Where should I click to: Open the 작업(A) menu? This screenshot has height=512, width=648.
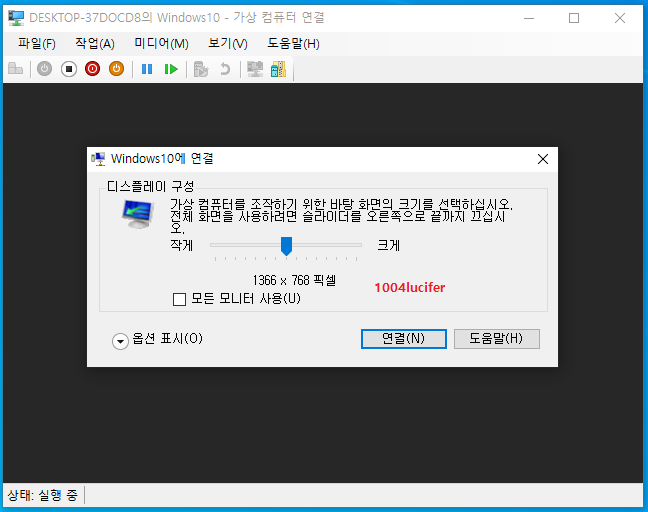click(95, 43)
